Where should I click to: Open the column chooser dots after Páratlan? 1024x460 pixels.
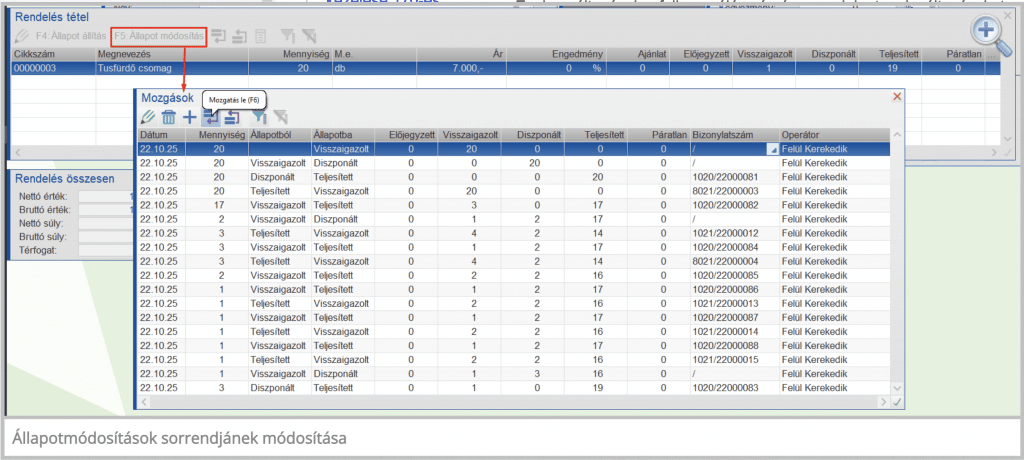point(992,56)
